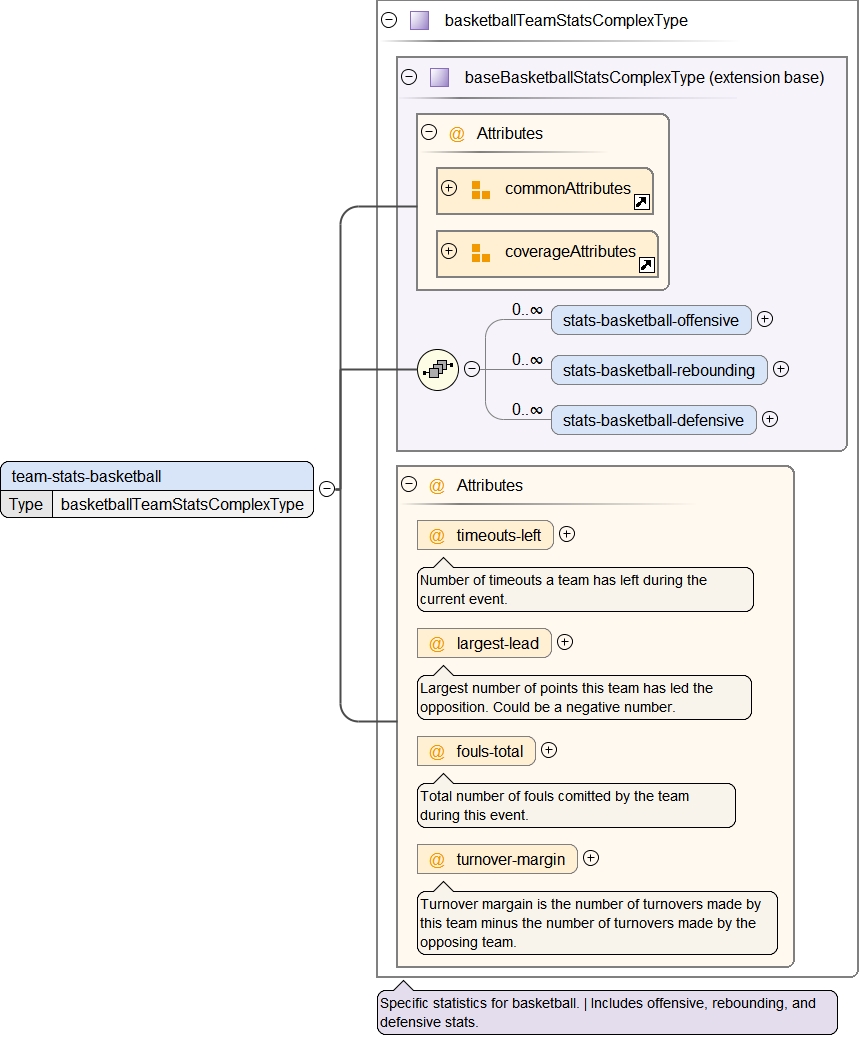Select the fouls-total attribute
The width and height of the screenshot is (860, 1038).
tap(489, 752)
